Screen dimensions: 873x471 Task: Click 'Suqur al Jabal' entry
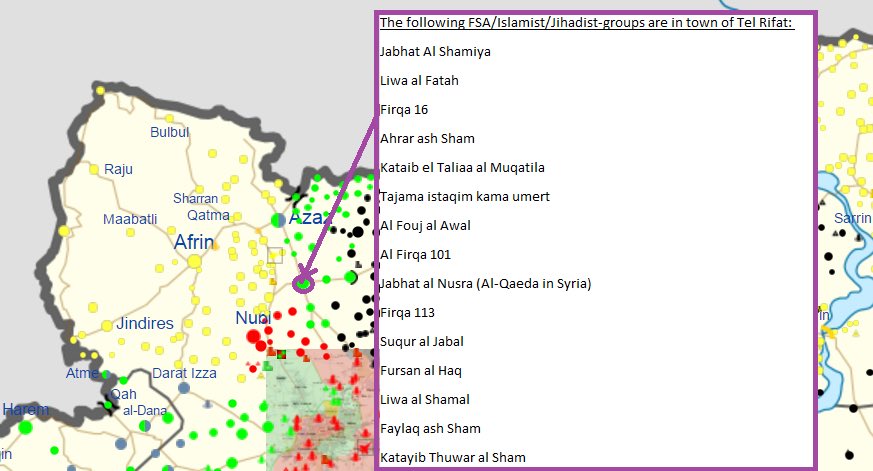(422, 341)
